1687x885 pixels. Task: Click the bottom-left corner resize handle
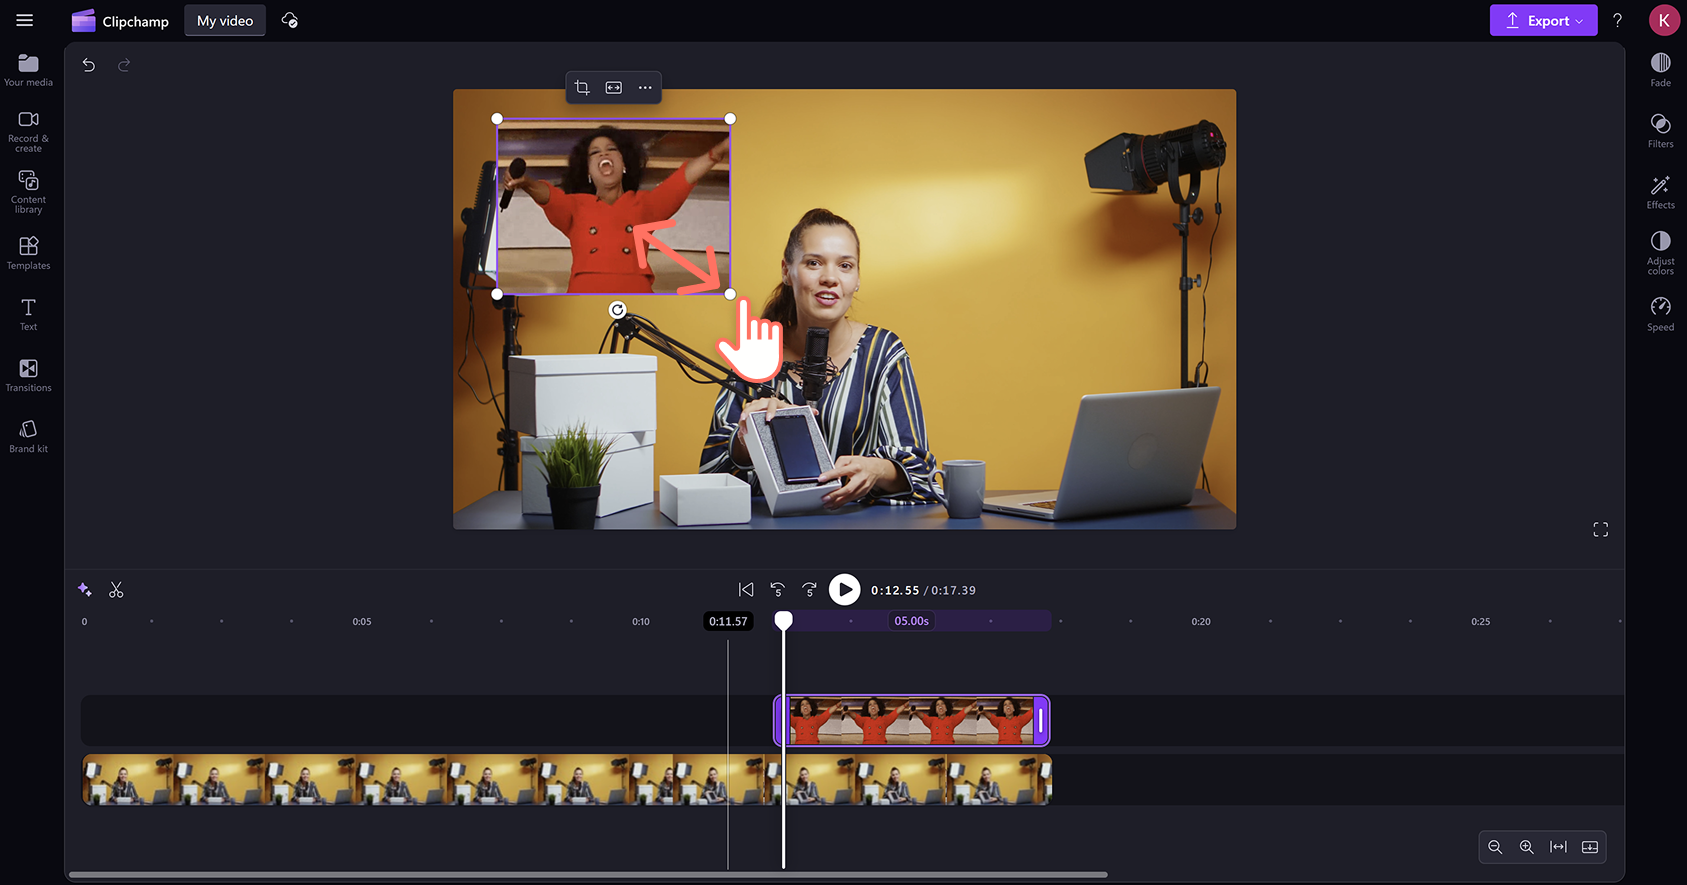pos(497,294)
